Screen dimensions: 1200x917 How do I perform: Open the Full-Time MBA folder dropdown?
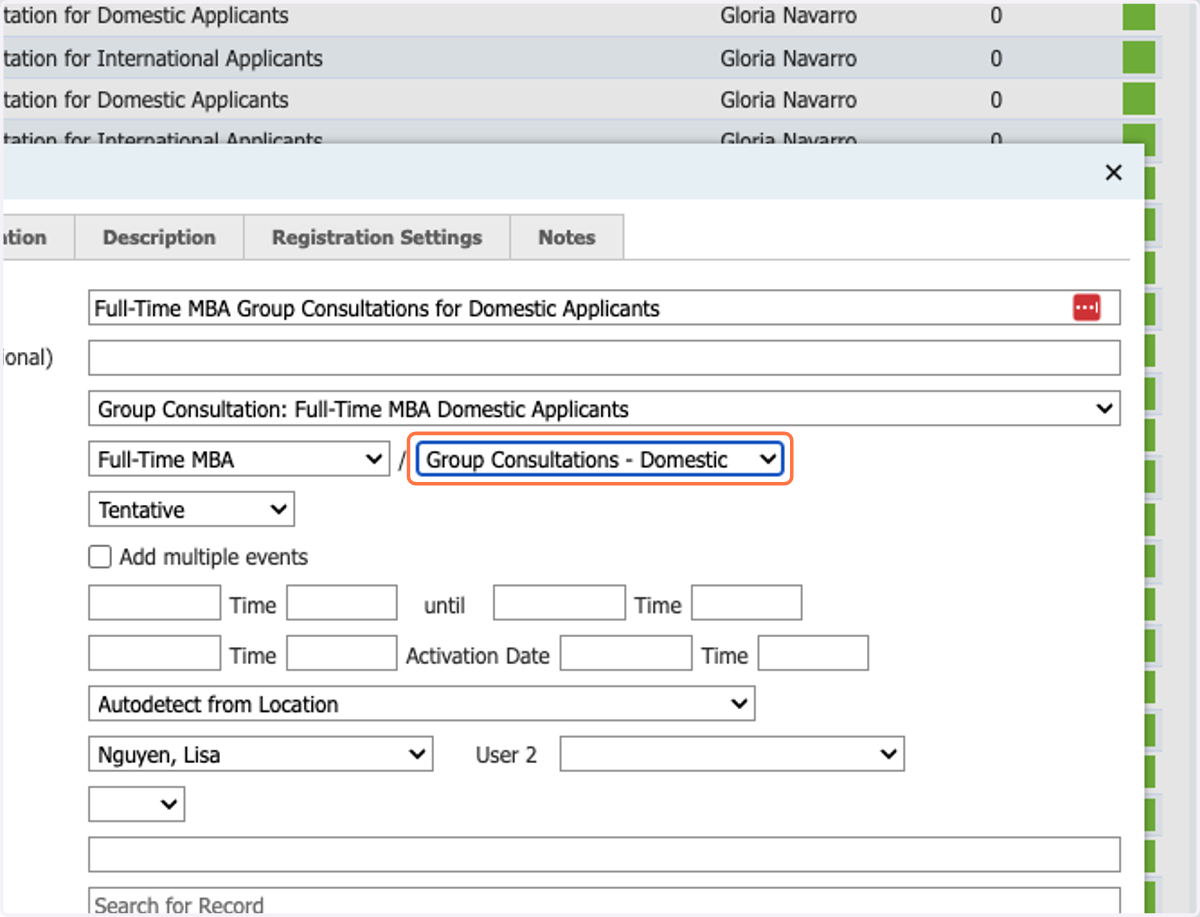tap(239, 460)
